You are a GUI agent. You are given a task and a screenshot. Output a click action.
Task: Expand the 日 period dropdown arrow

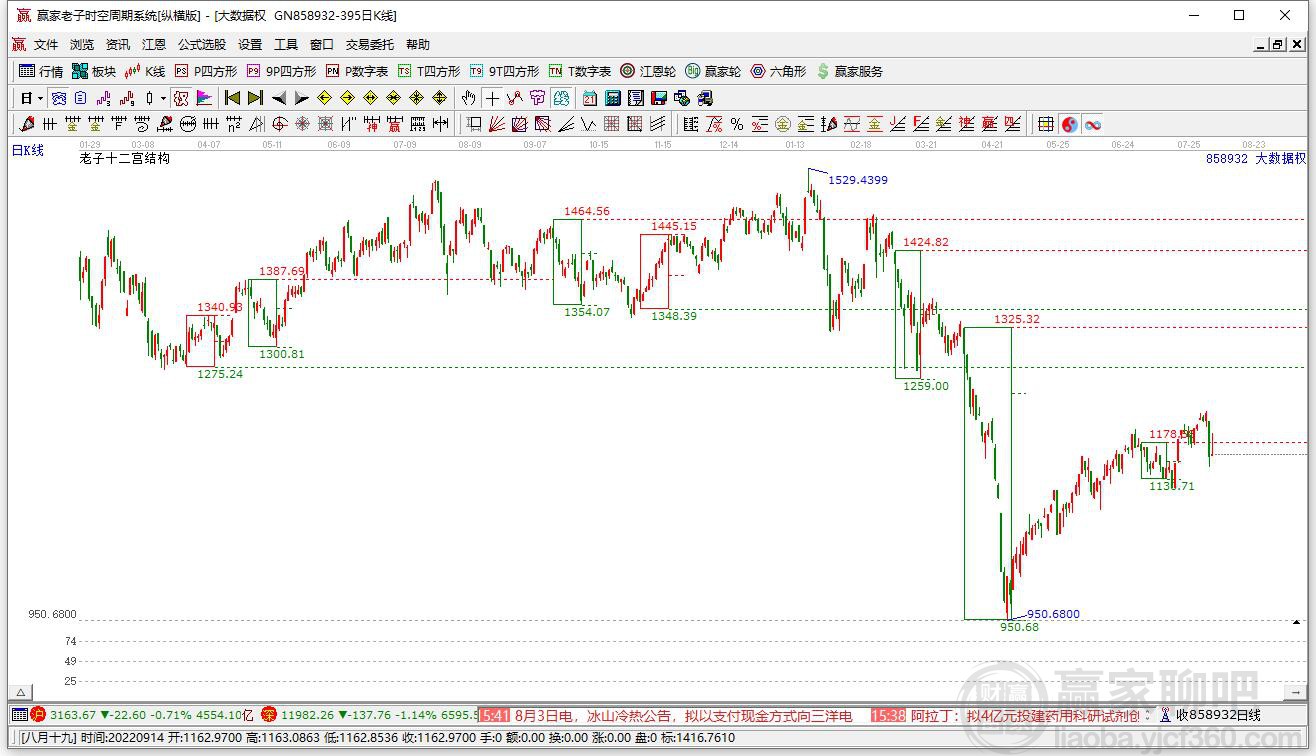coord(41,98)
